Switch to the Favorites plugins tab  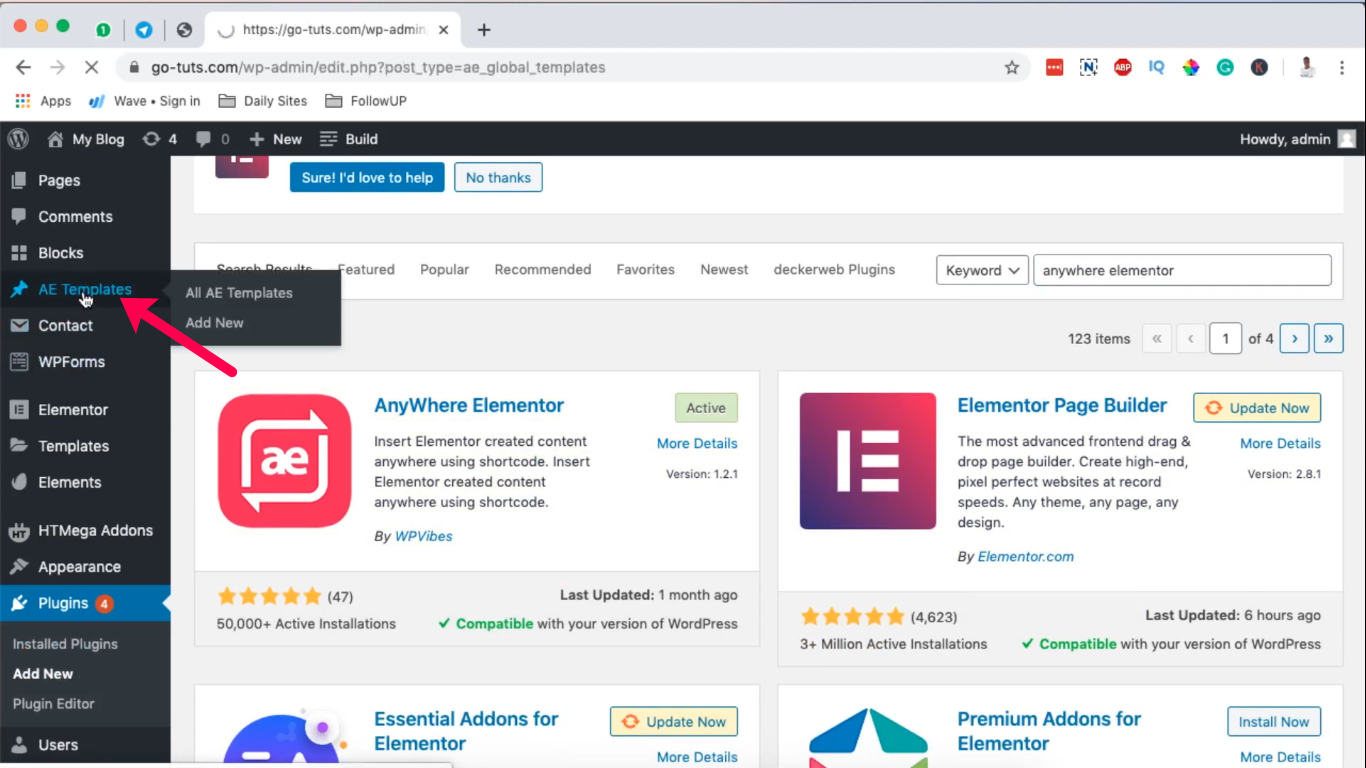coord(645,270)
